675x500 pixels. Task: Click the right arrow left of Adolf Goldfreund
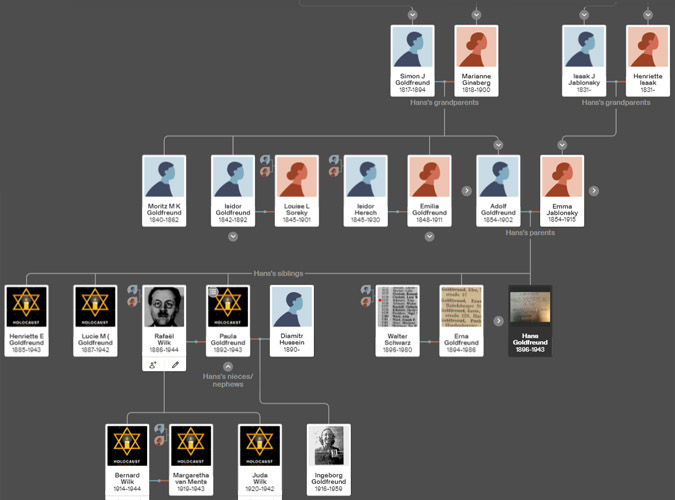coord(467,191)
